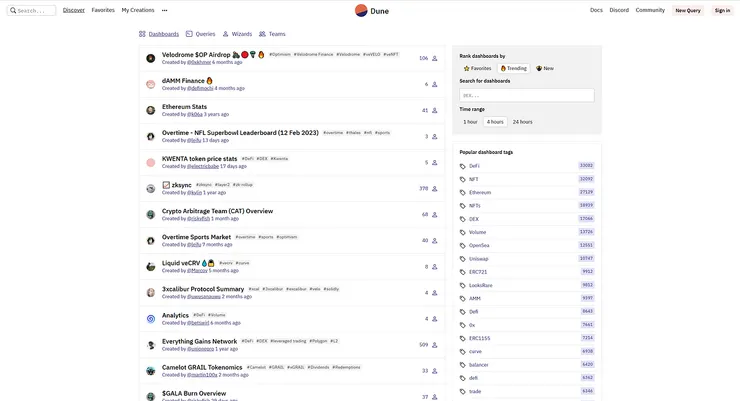Click KWENTA token price stats avatar
This screenshot has height=401, width=740.
pyautogui.click(x=151, y=163)
